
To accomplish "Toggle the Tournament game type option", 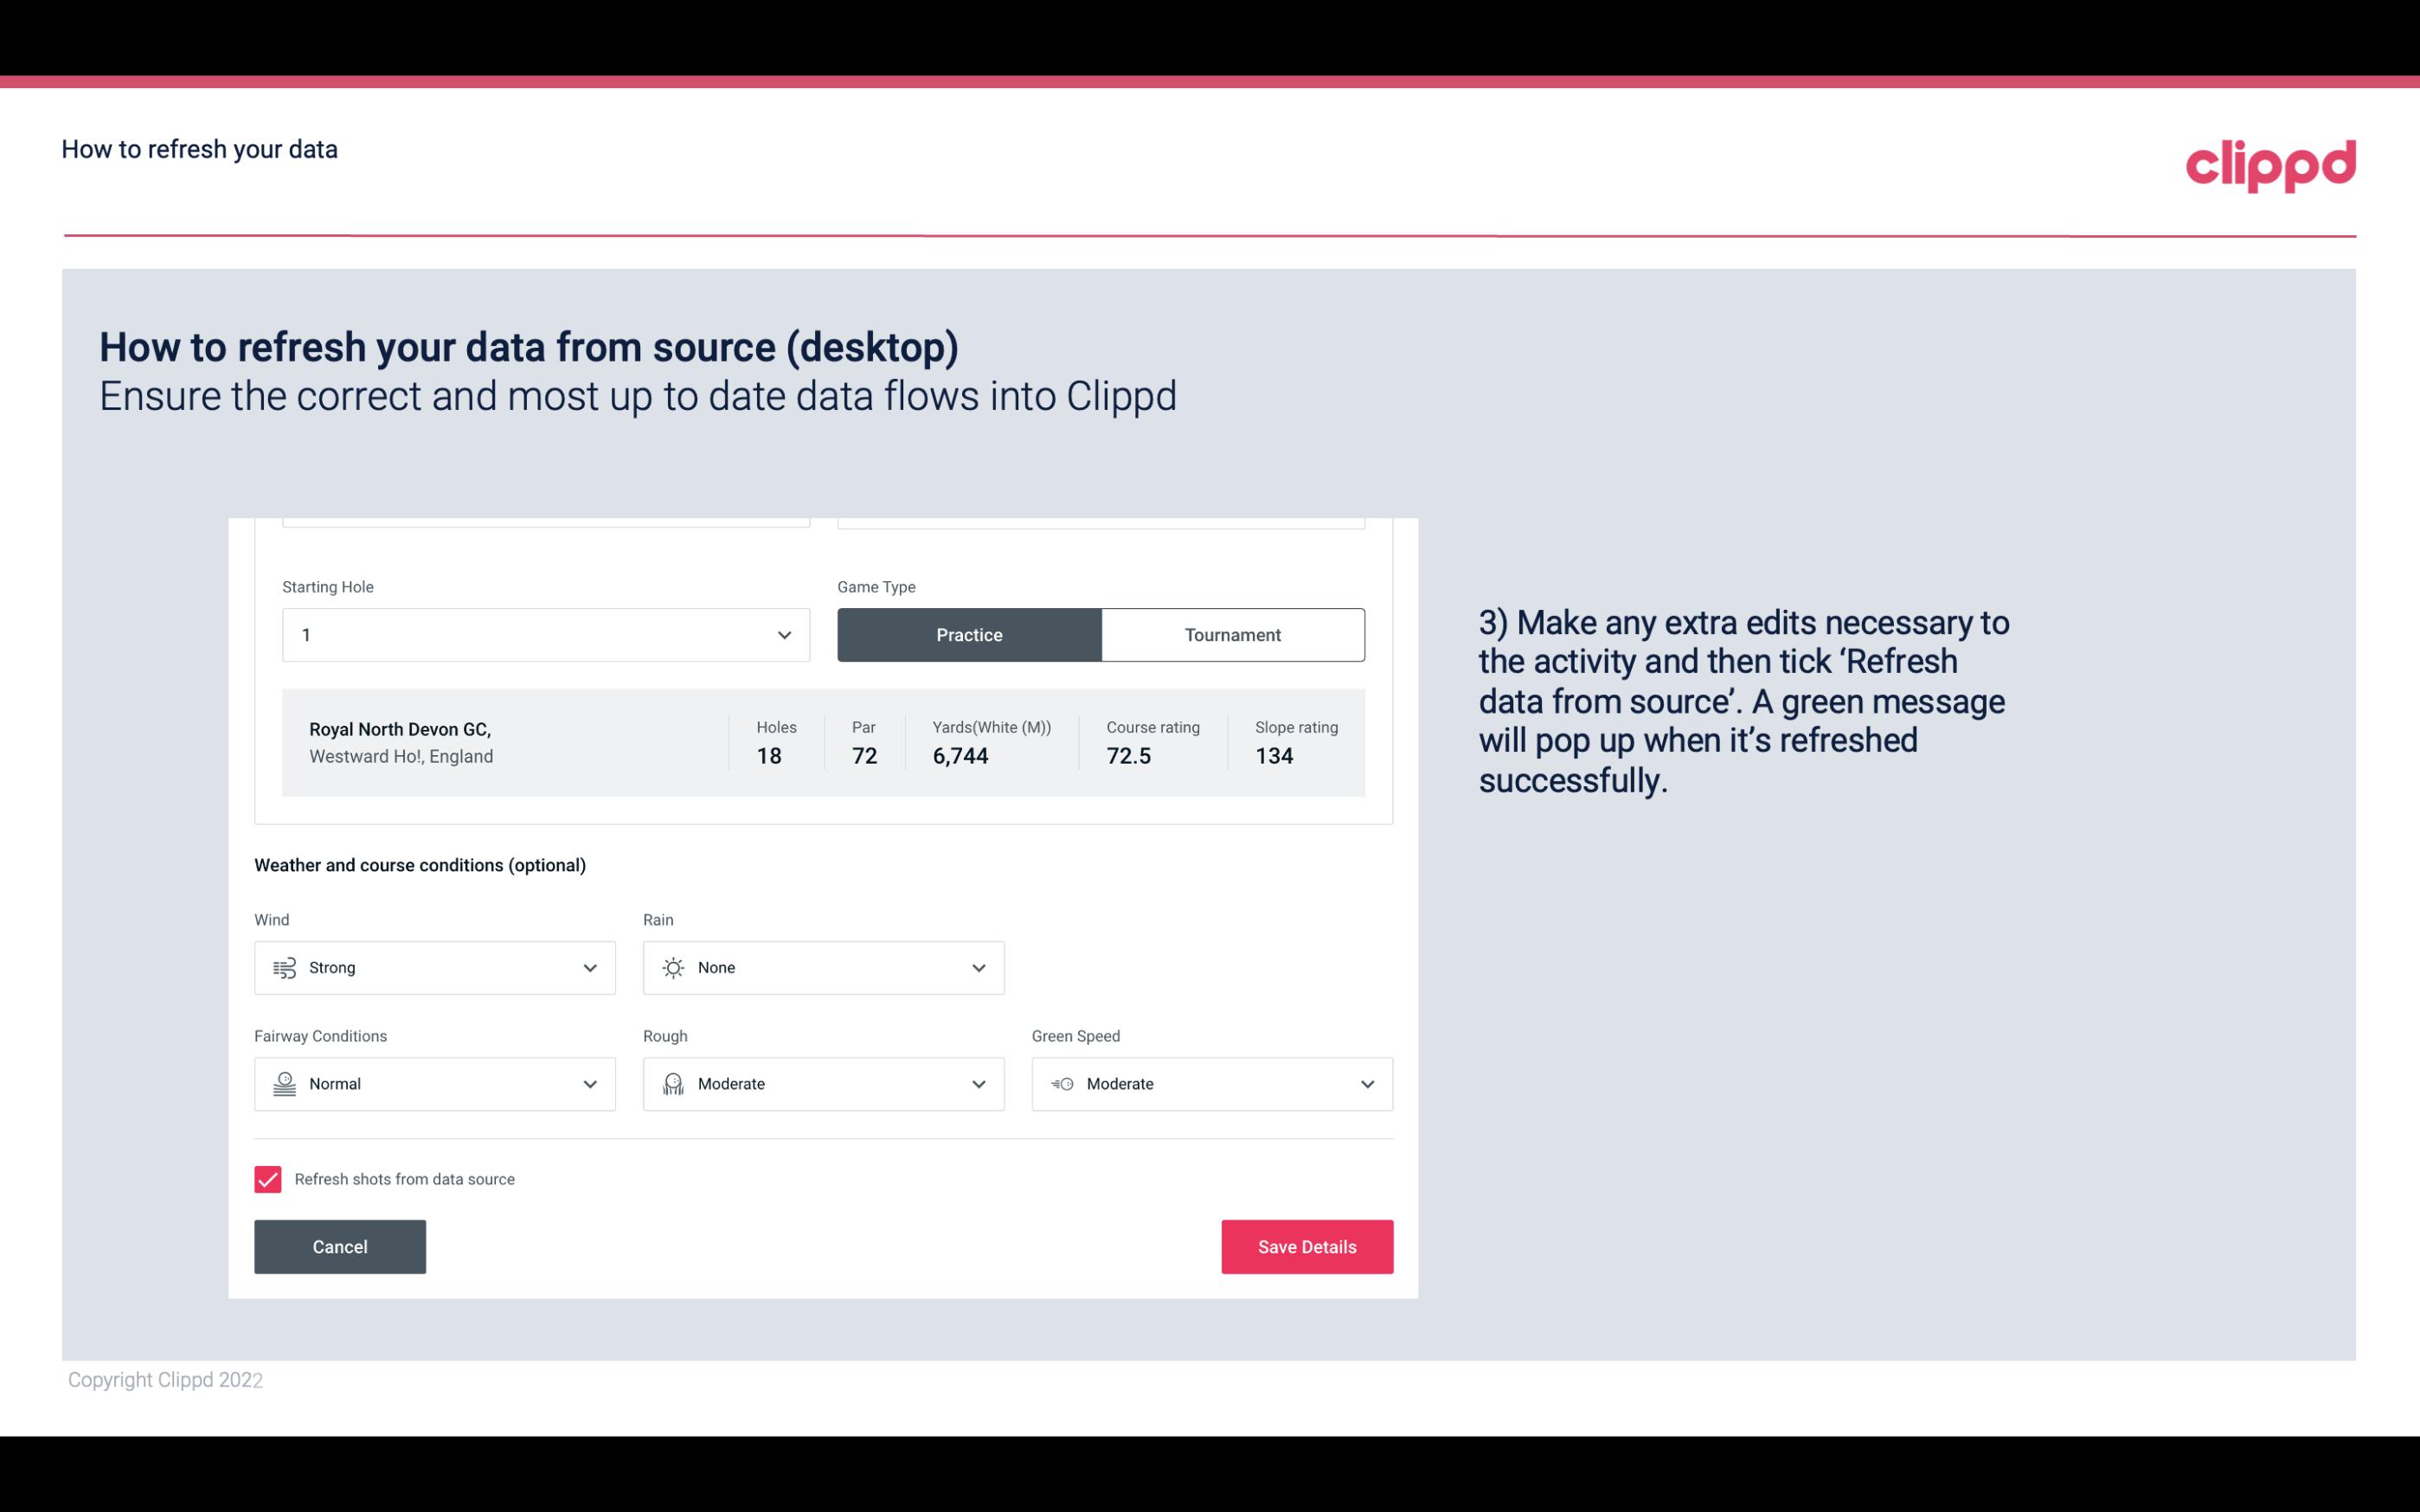I will [1232, 634].
